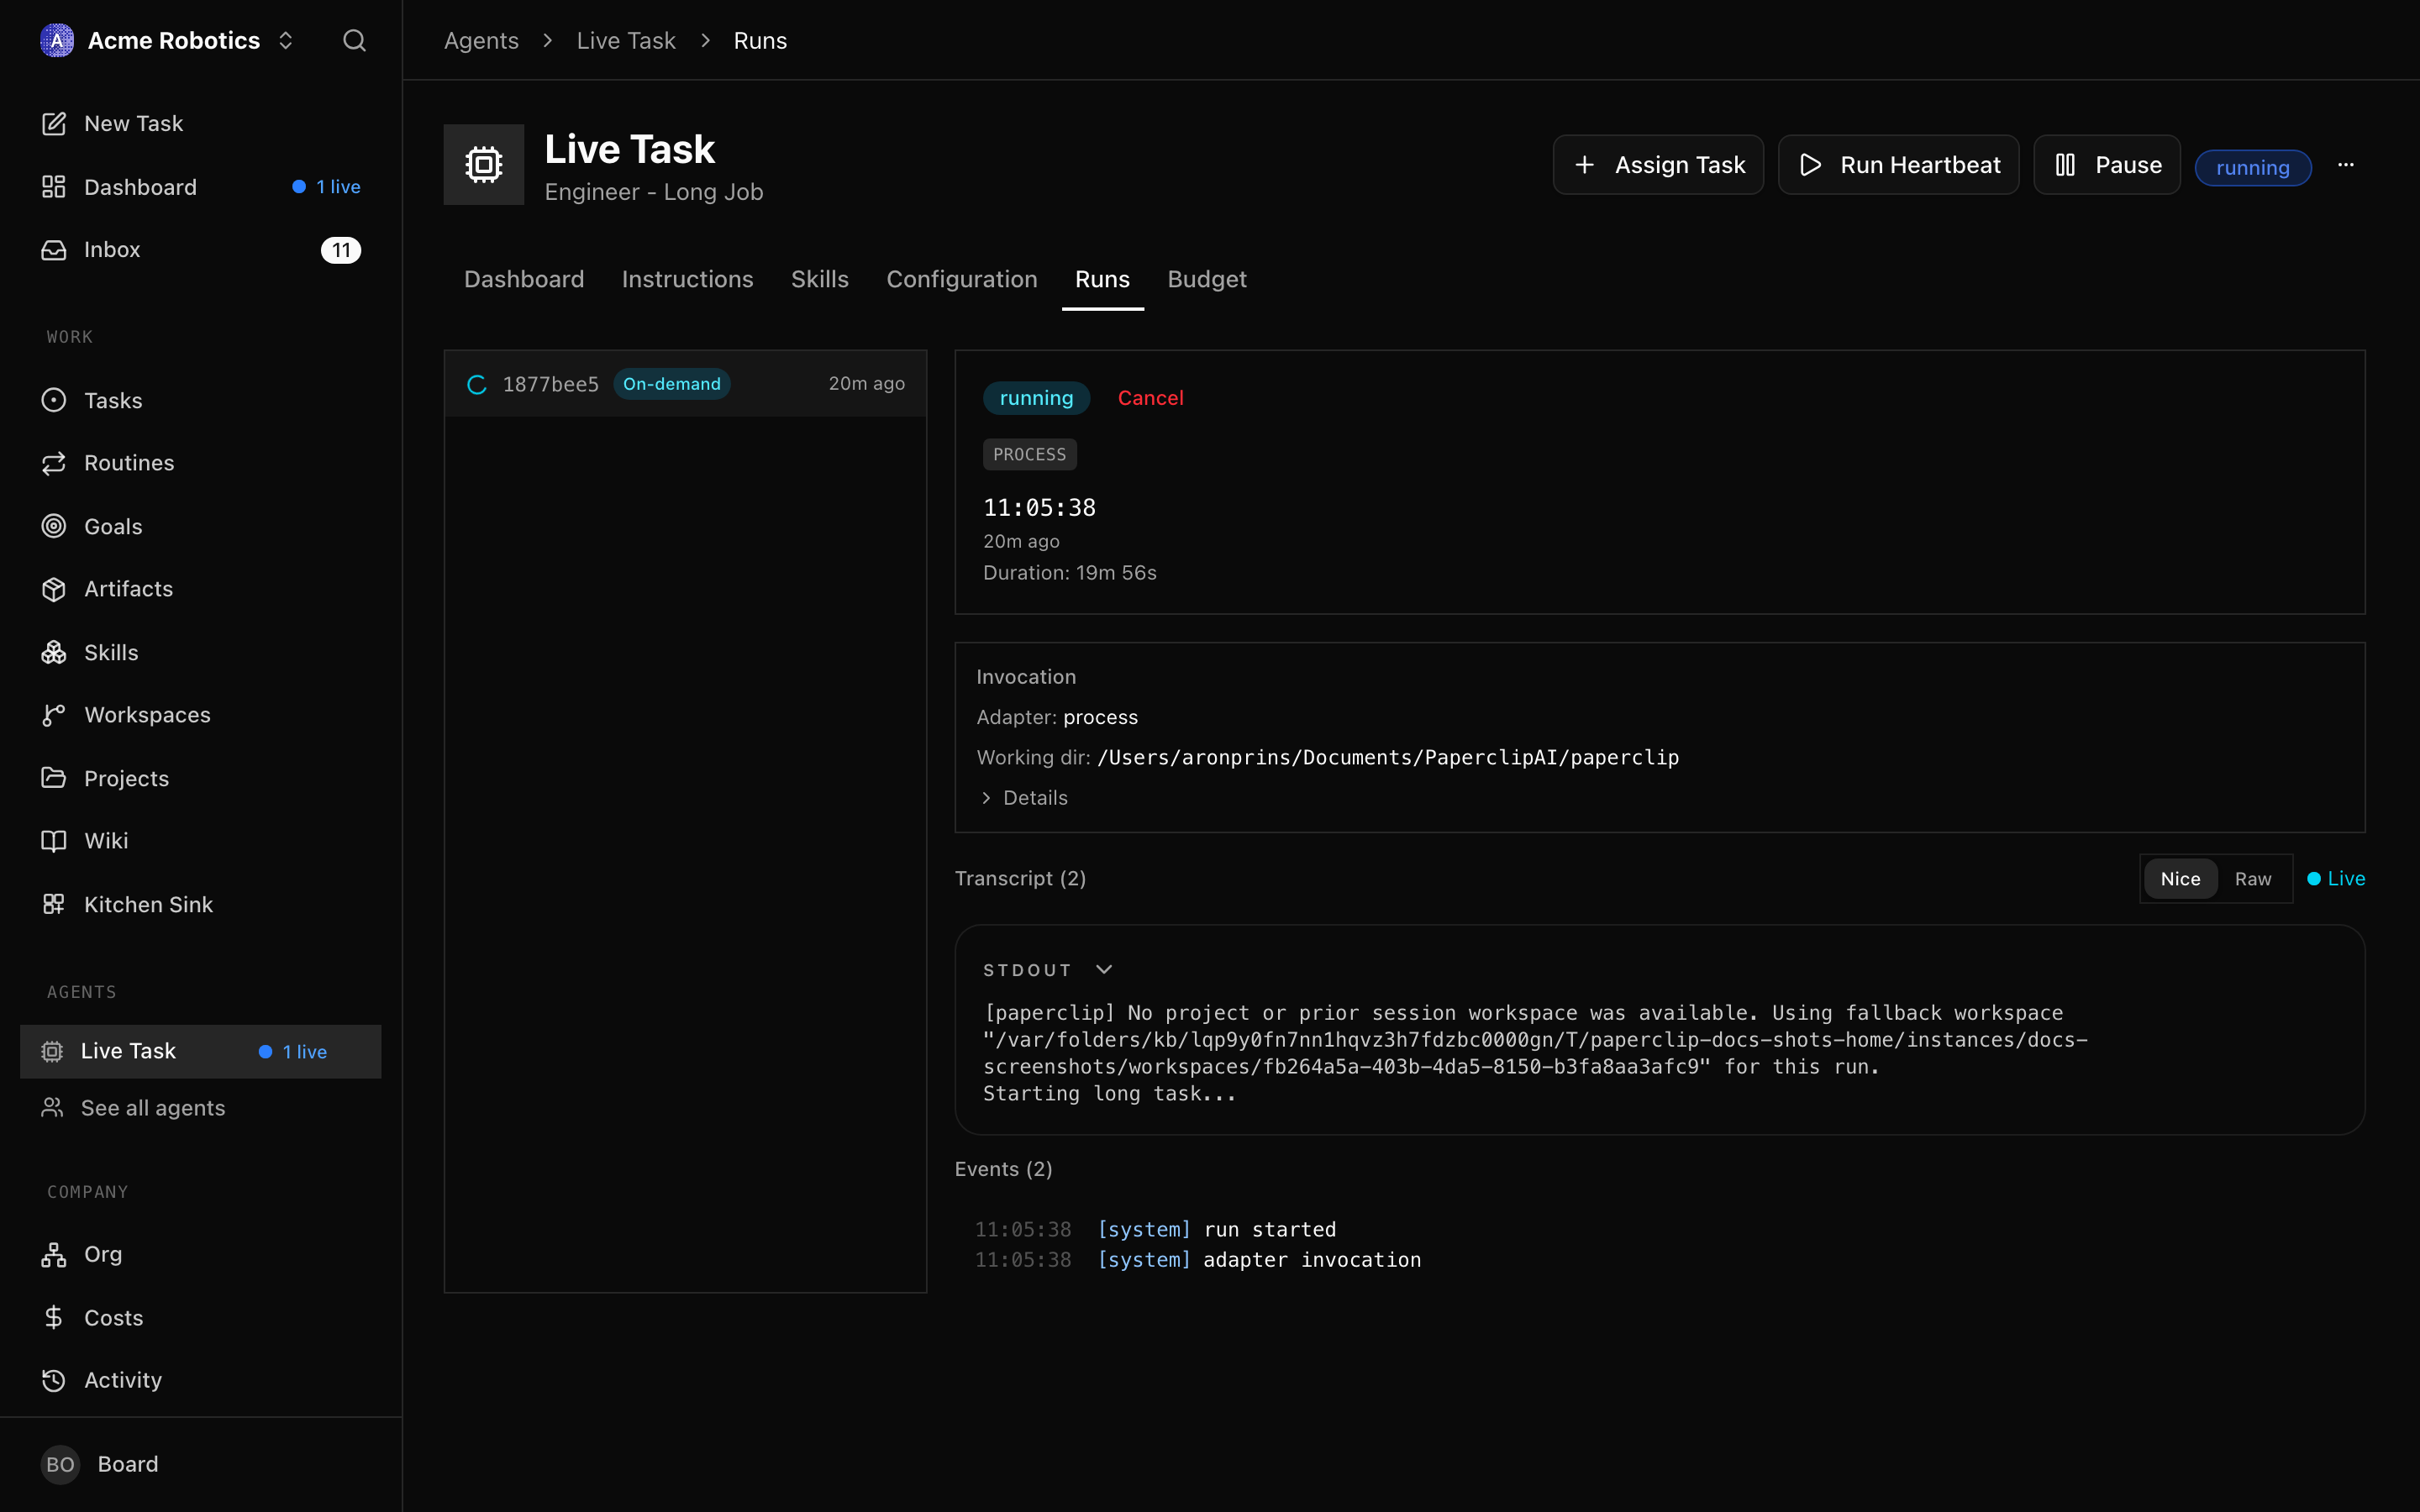This screenshot has height=1512, width=2420.
Task: Click the BO Board avatar
Action: pos(60,1464)
